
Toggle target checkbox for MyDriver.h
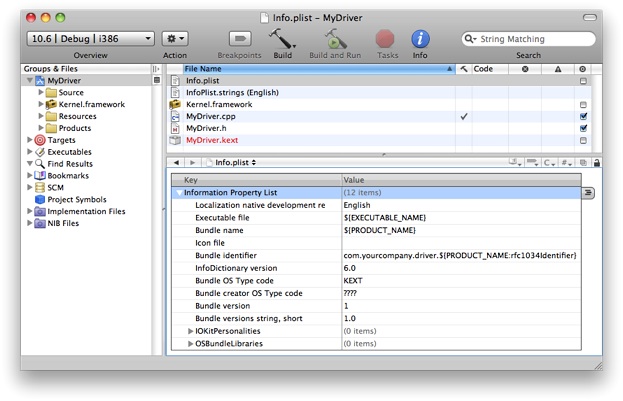(x=583, y=128)
